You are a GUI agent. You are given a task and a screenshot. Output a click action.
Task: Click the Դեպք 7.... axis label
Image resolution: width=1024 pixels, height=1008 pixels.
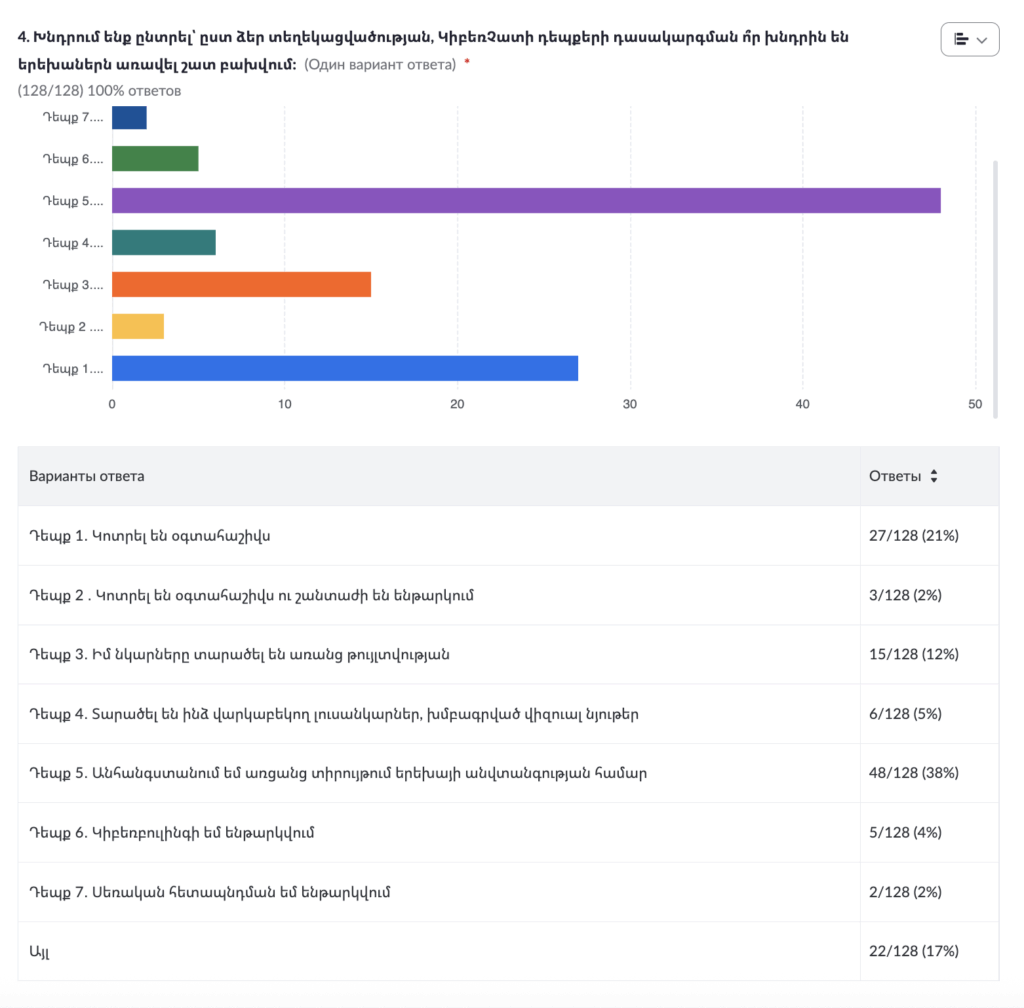73,117
